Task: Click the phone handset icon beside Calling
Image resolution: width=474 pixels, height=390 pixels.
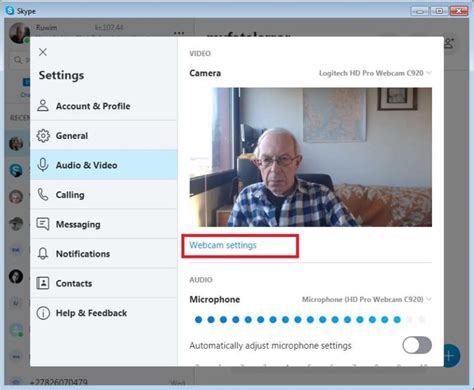Action: coord(43,195)
